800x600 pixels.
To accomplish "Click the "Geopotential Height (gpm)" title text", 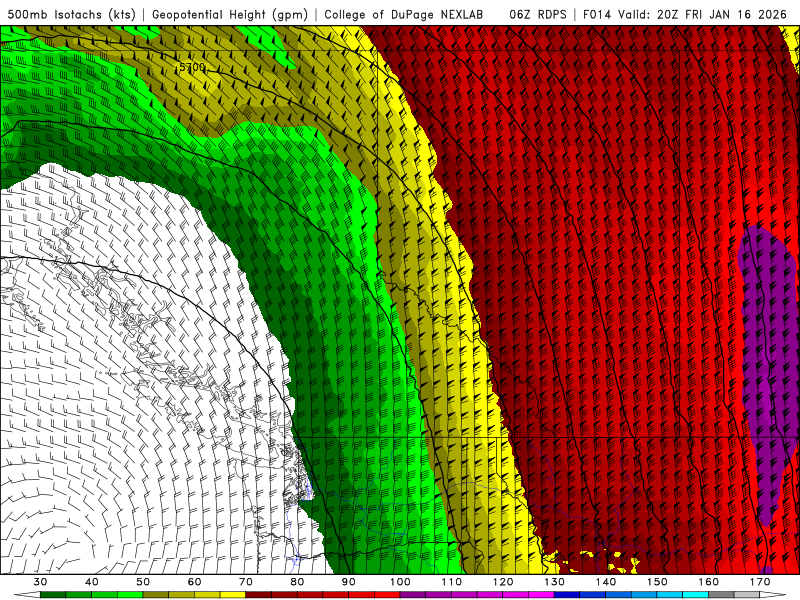I will [x=230, y=14].
